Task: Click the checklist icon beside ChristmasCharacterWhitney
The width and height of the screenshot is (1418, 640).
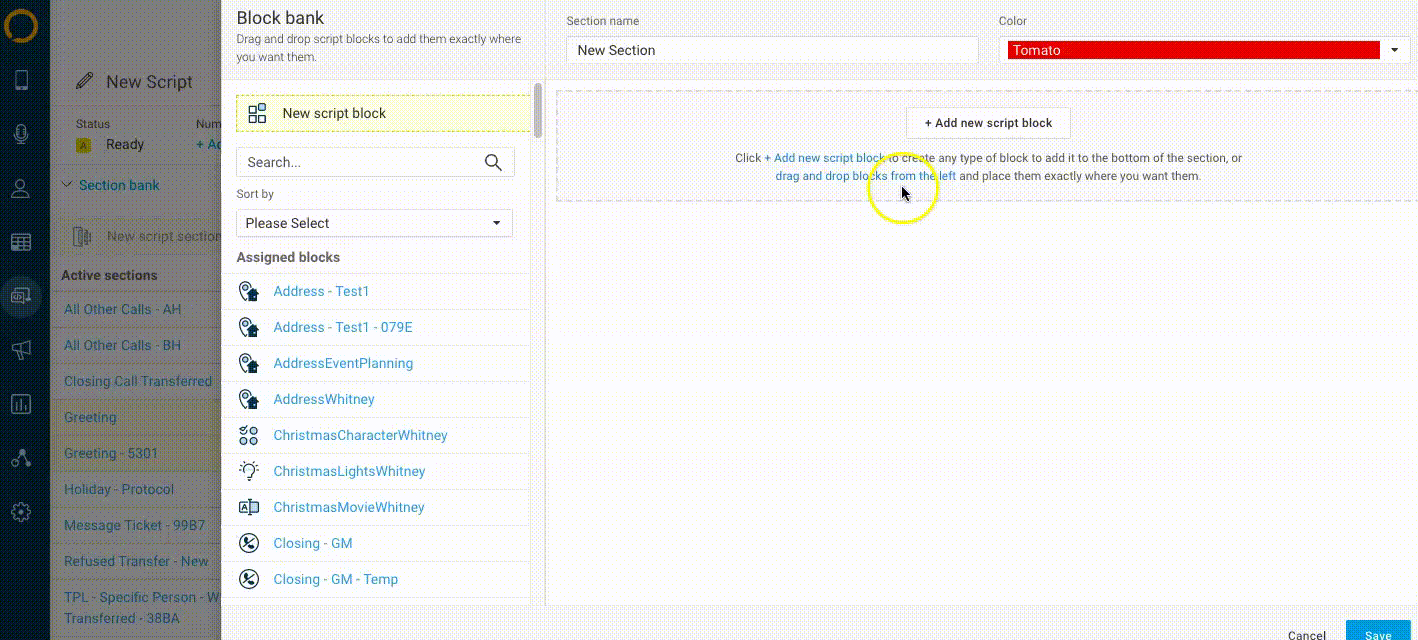Action: tap(249, 435)
